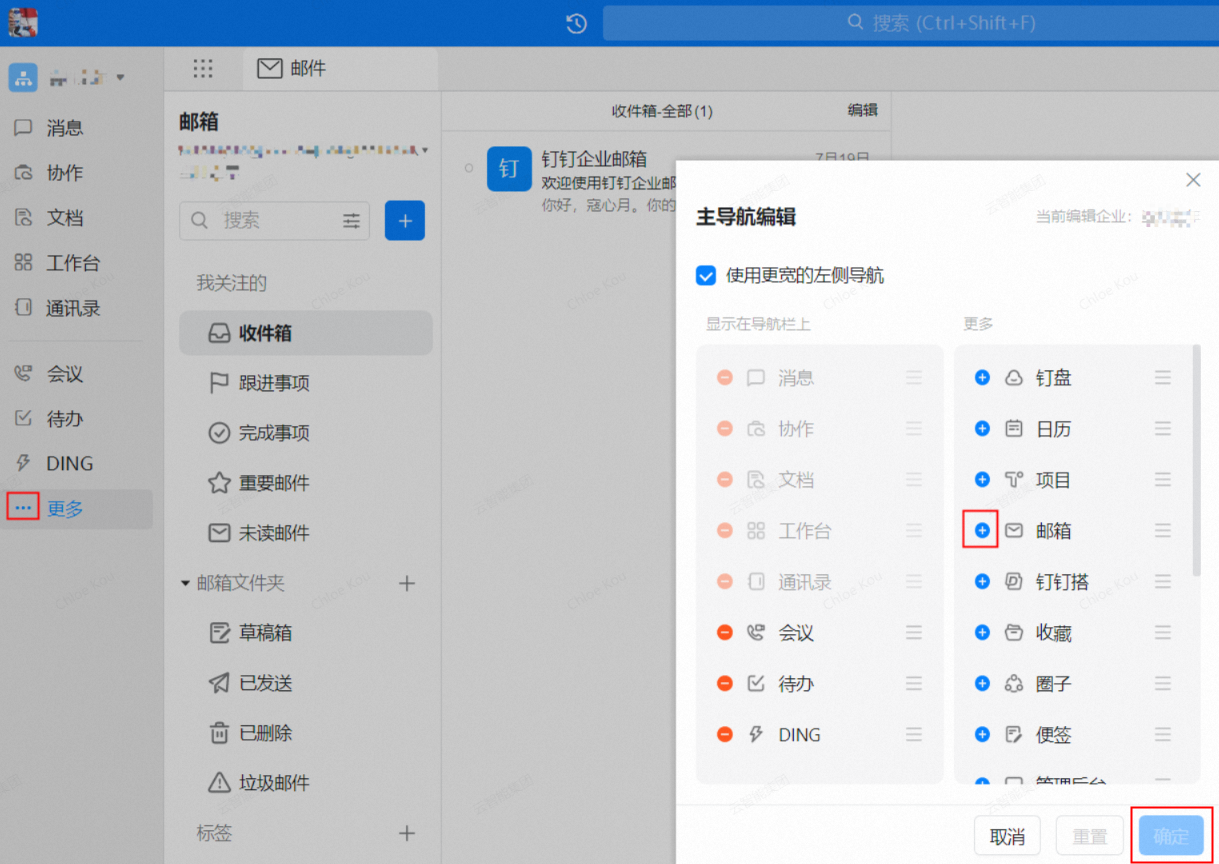Open the 已删除 folder
This screenshot has height=864, width=1219.
pyautogui.click(x=306, y=733)
